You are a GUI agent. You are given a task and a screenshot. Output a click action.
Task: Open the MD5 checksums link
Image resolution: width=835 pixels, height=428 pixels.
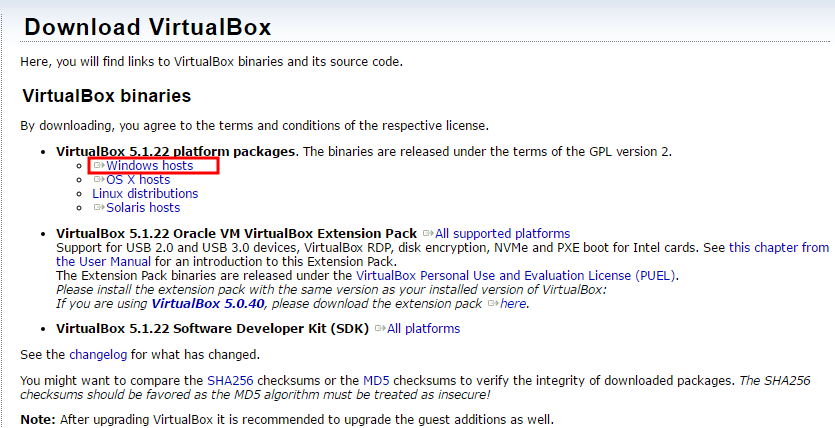pyautogui.click(x=376, y=381)
